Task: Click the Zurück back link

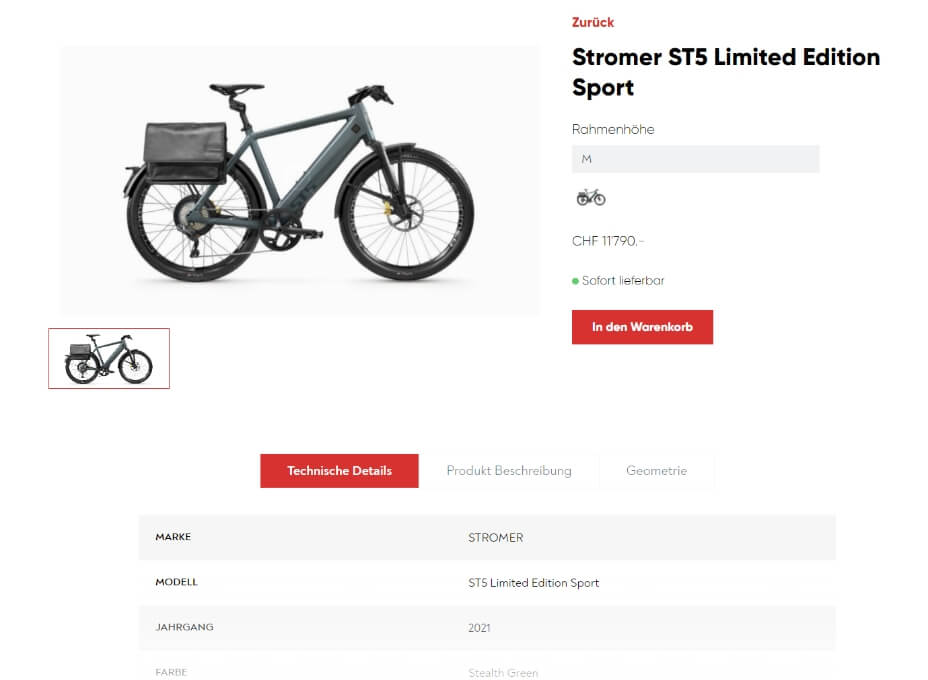Action: pos(593,22)
